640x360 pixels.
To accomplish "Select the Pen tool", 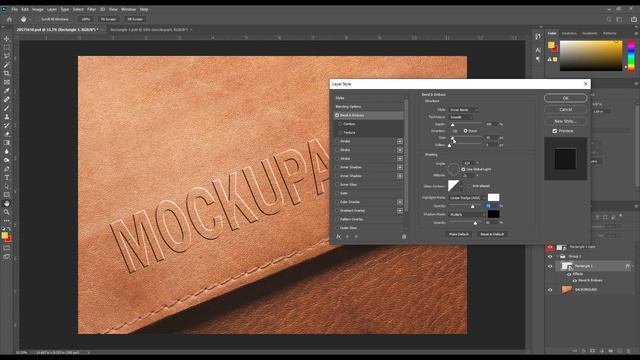I will click(x=7, y=169).
